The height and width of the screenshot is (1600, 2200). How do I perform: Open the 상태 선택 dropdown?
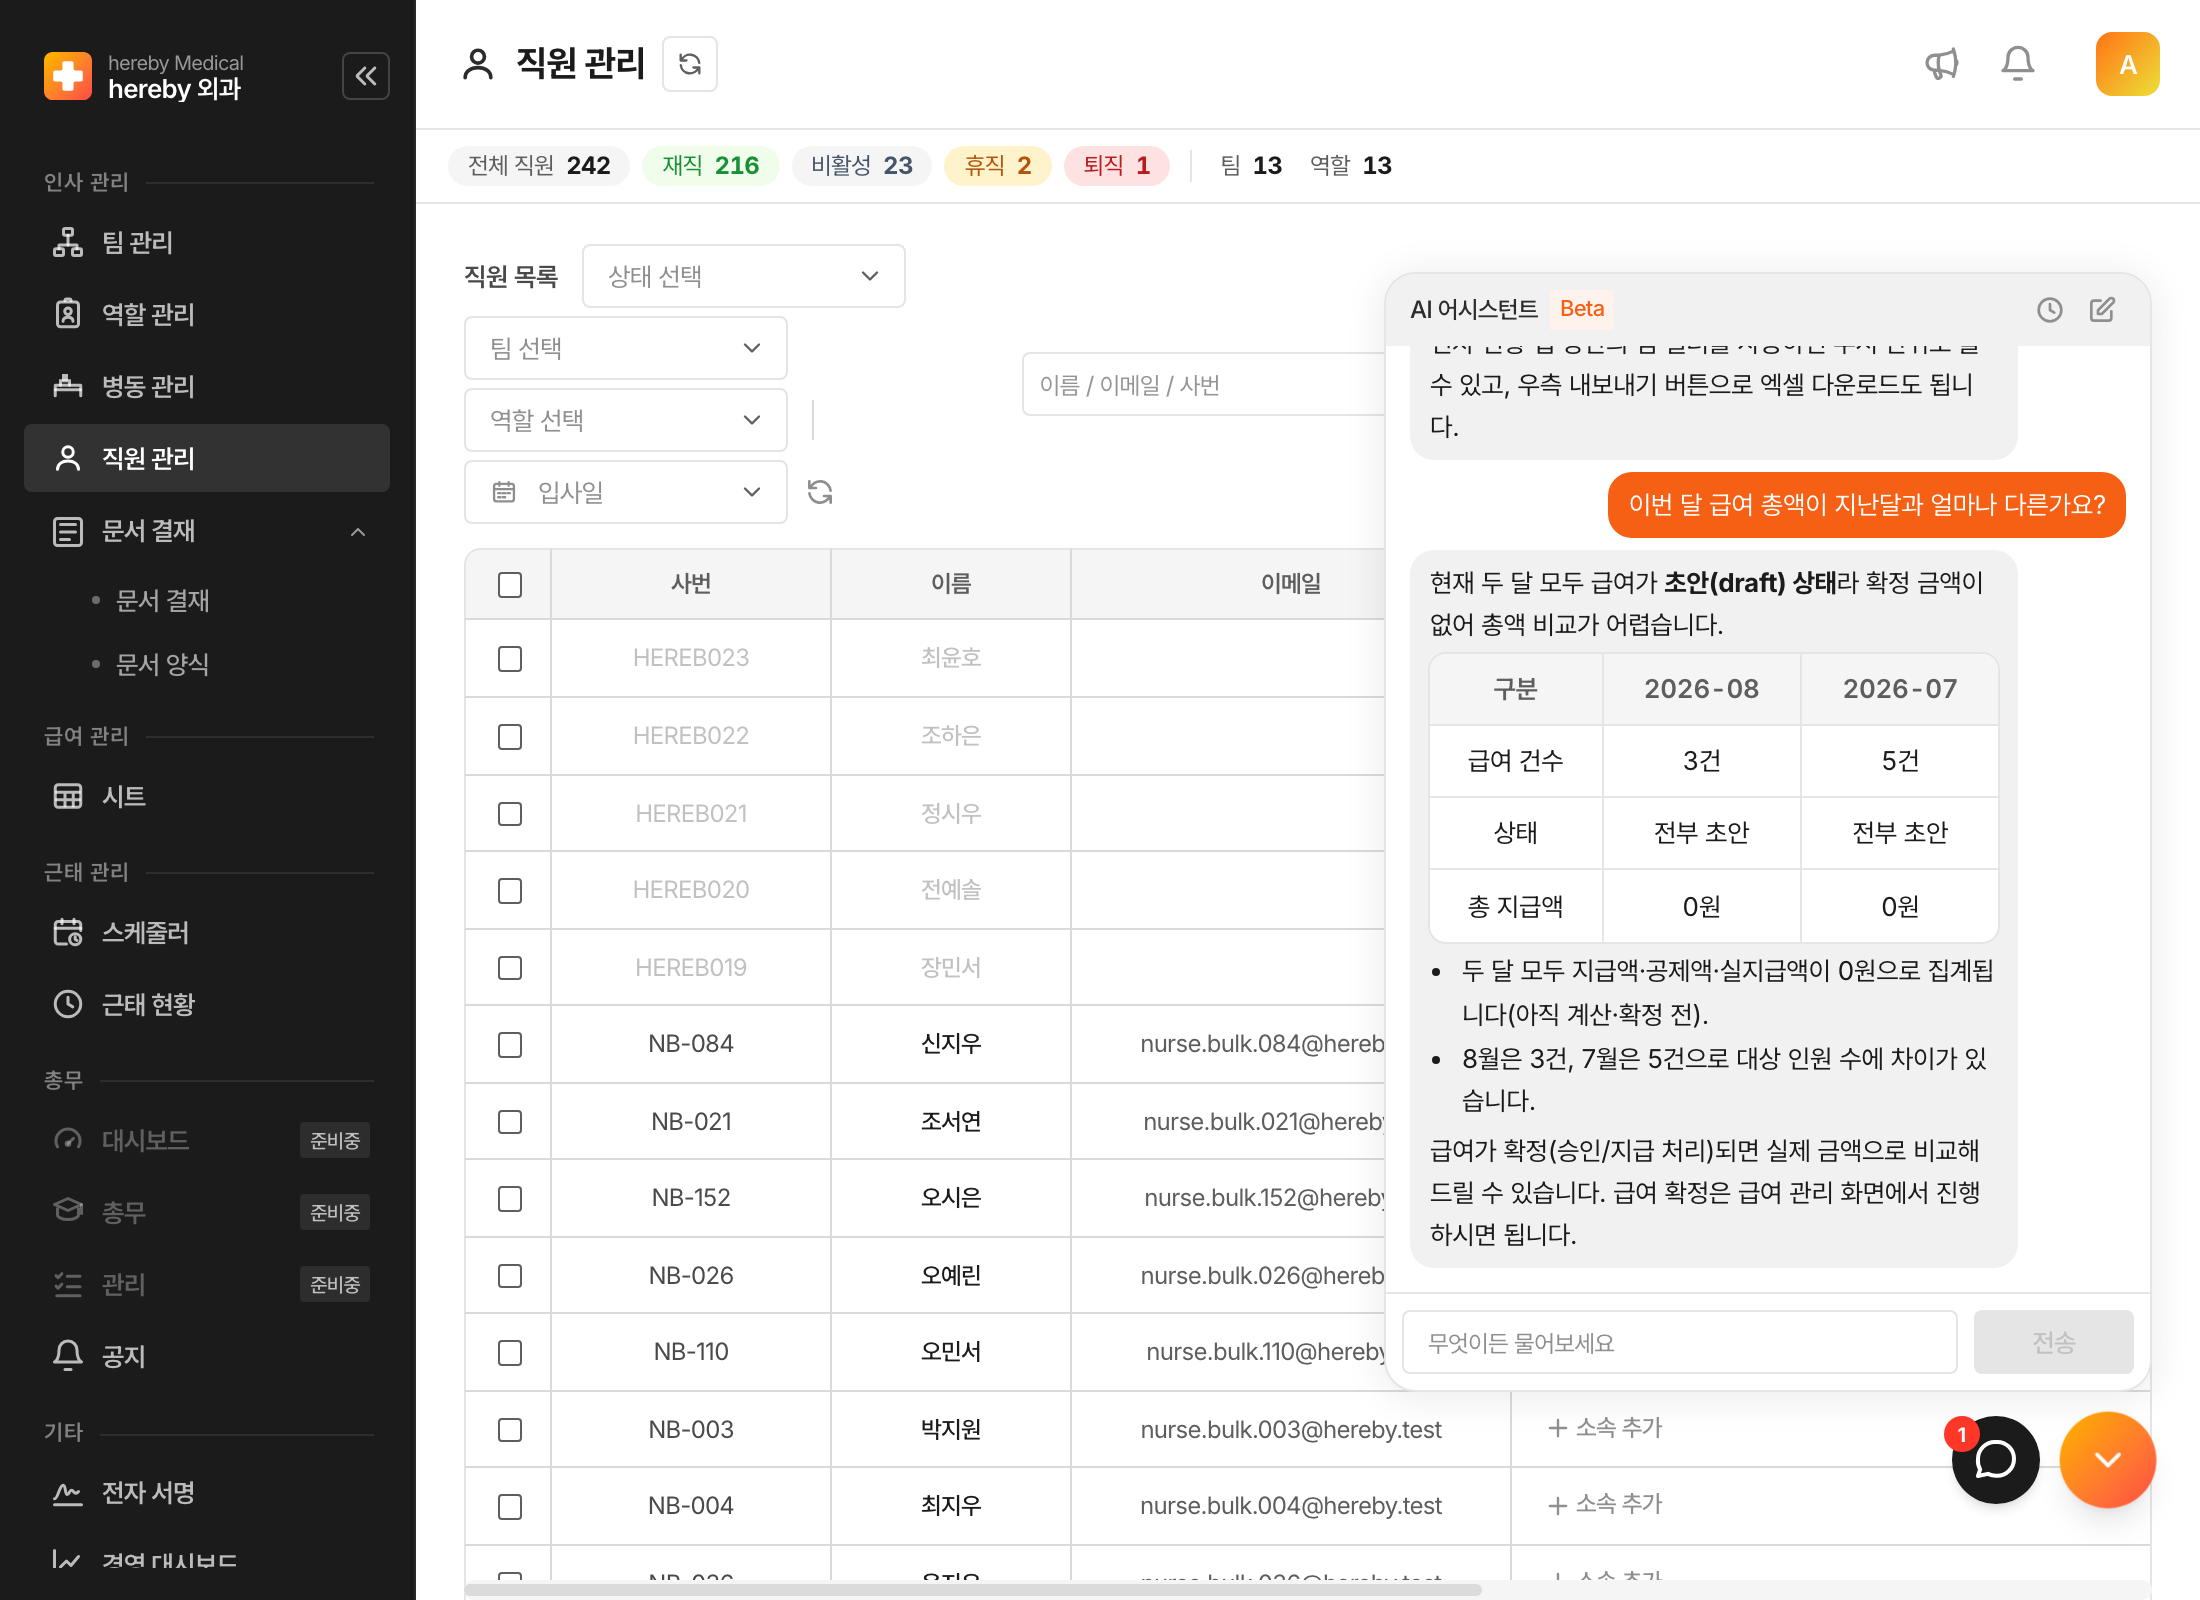click(744, 276)
